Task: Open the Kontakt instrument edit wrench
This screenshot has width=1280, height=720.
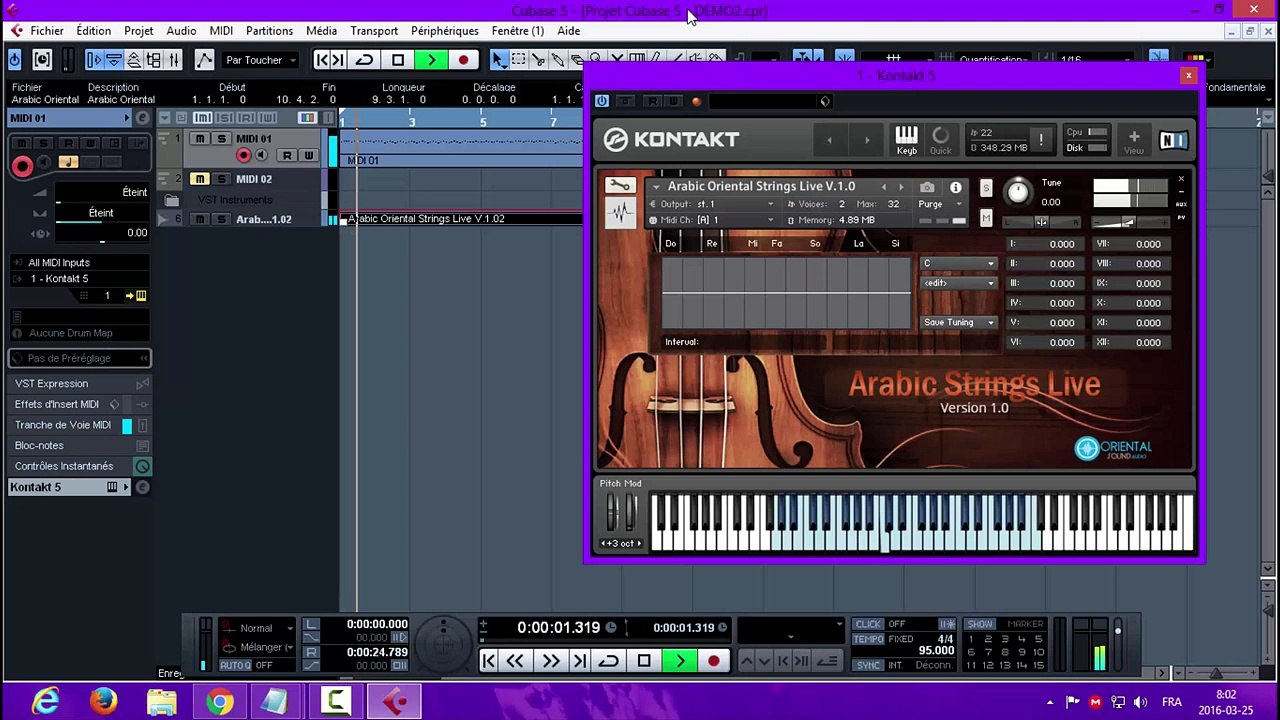Action: pyautogui.click(x=620, y=186)
